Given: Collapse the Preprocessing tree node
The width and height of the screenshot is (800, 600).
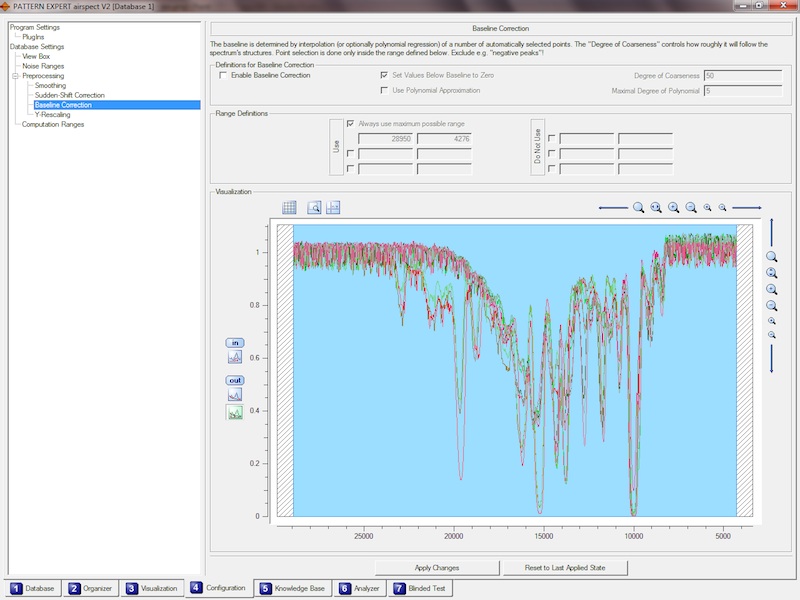Looking at the screenshot, I should pyautogui.click(x=15, y=76).
